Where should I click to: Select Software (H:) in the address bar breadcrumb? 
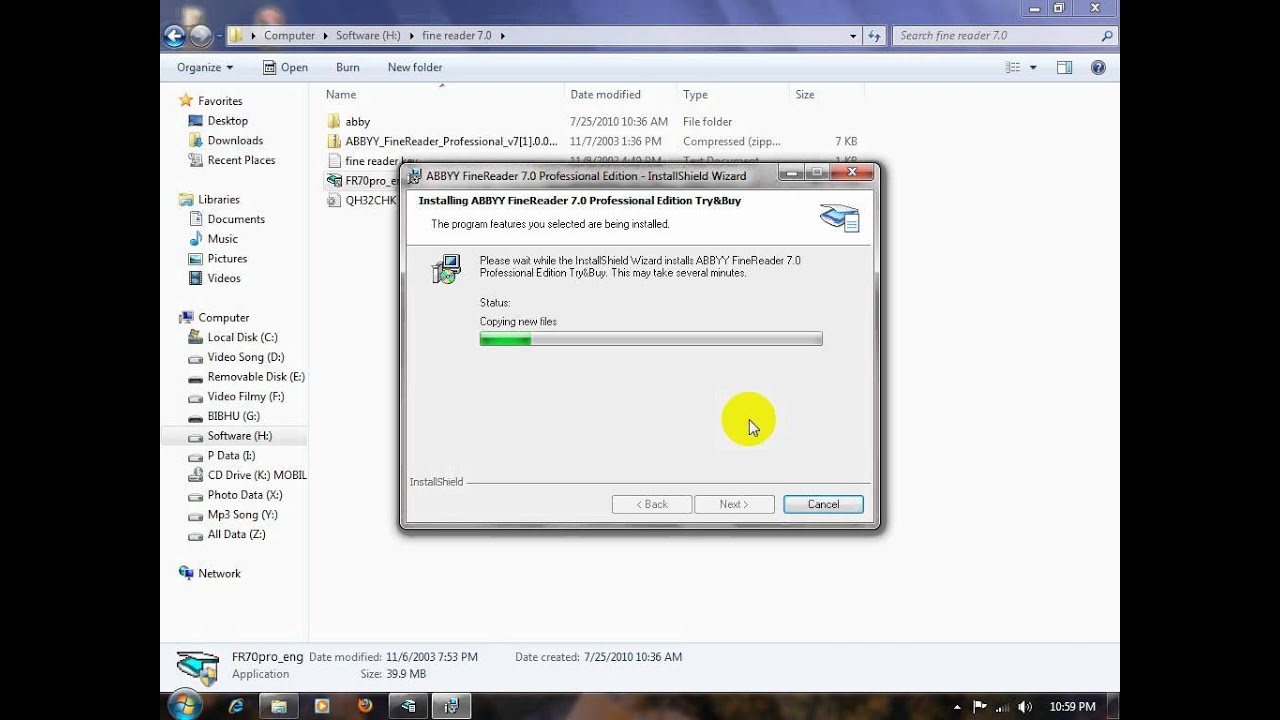pyautogui.click(x=368, y=36)
